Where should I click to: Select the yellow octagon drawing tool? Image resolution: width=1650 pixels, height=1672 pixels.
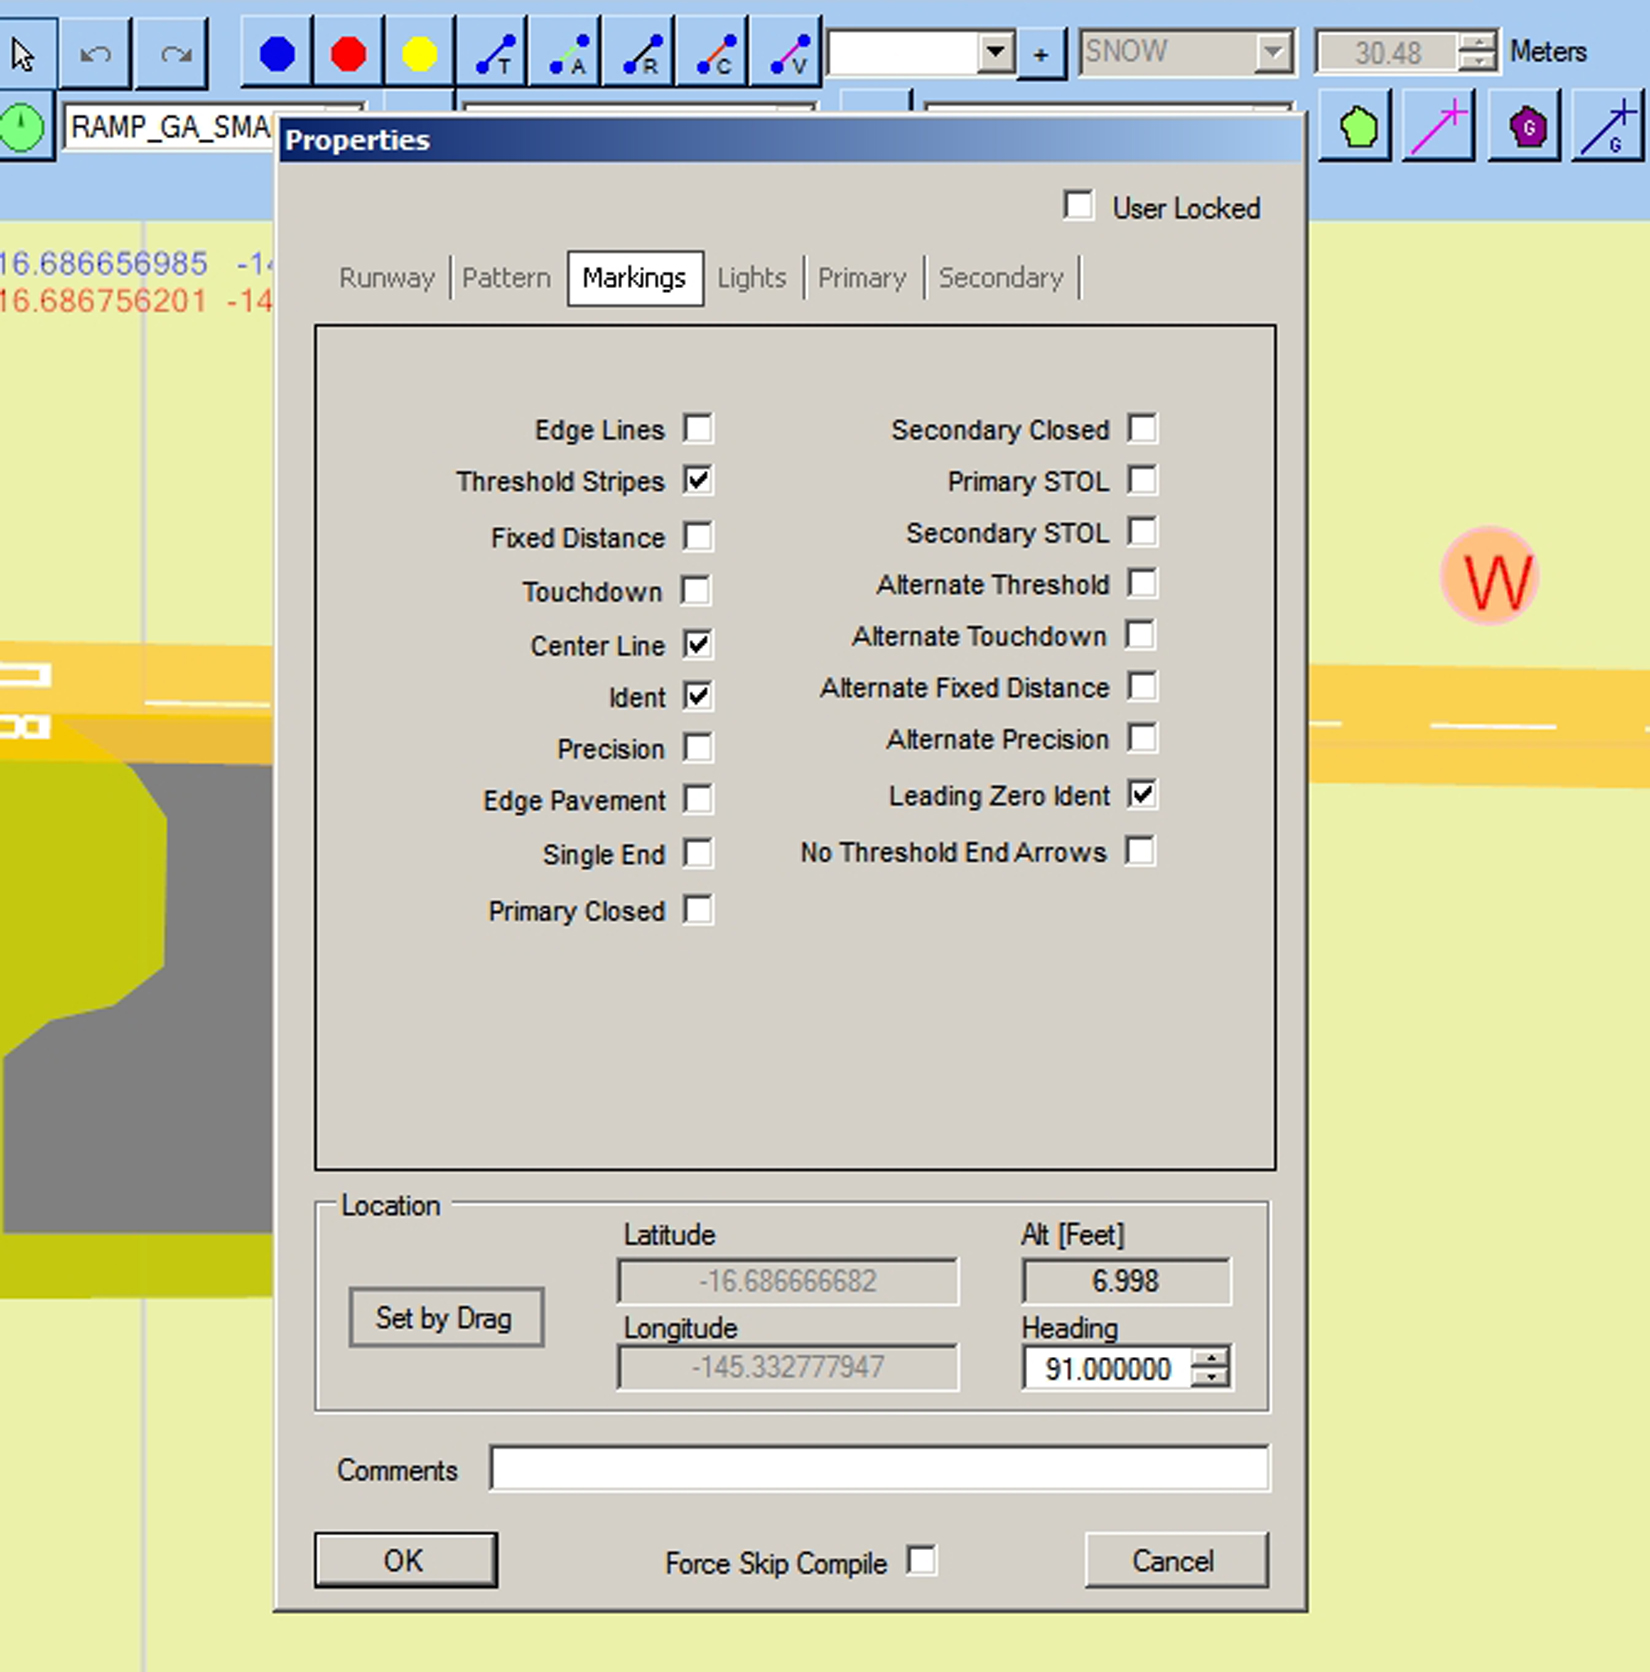[421, 53]
